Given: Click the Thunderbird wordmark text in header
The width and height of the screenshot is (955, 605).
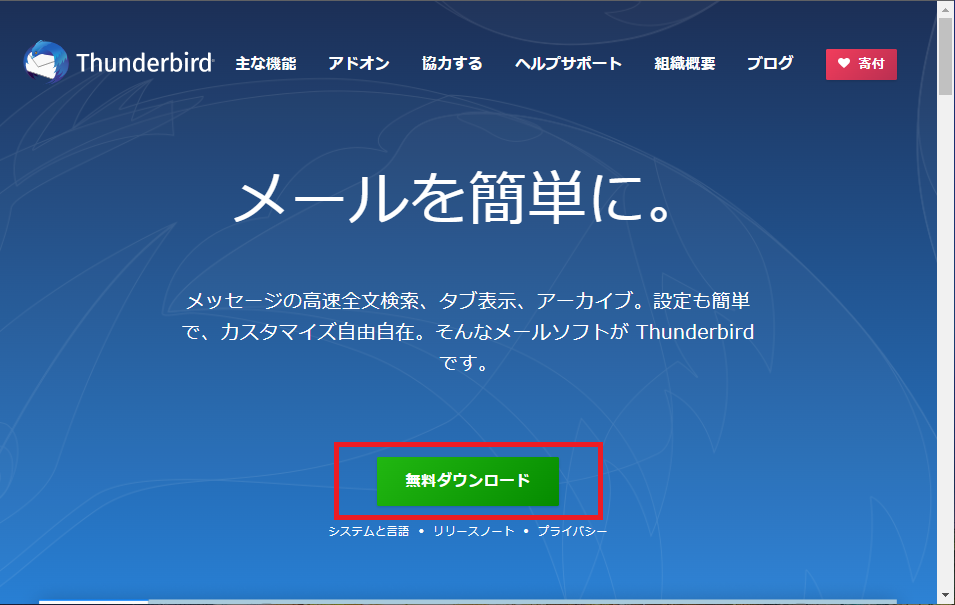Looking at the screenshot, I should (144, 64).
